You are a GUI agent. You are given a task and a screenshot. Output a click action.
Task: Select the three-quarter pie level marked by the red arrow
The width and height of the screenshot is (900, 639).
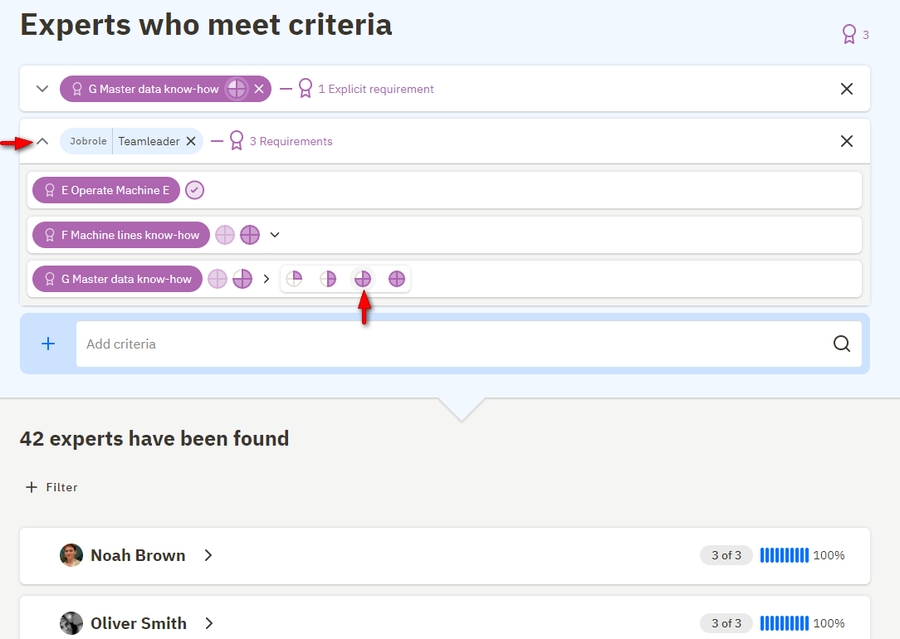pyautogui.click(x=363, y=279)
